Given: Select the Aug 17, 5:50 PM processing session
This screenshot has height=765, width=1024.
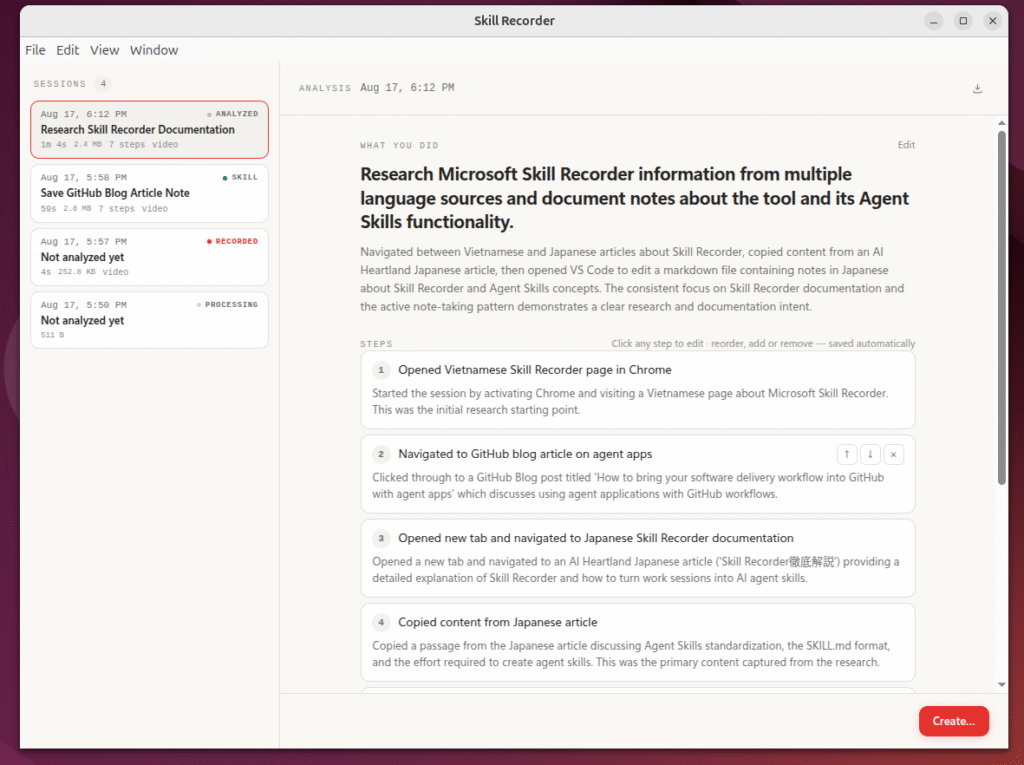Looking at the screenshot, I should (x=150, y=319).
